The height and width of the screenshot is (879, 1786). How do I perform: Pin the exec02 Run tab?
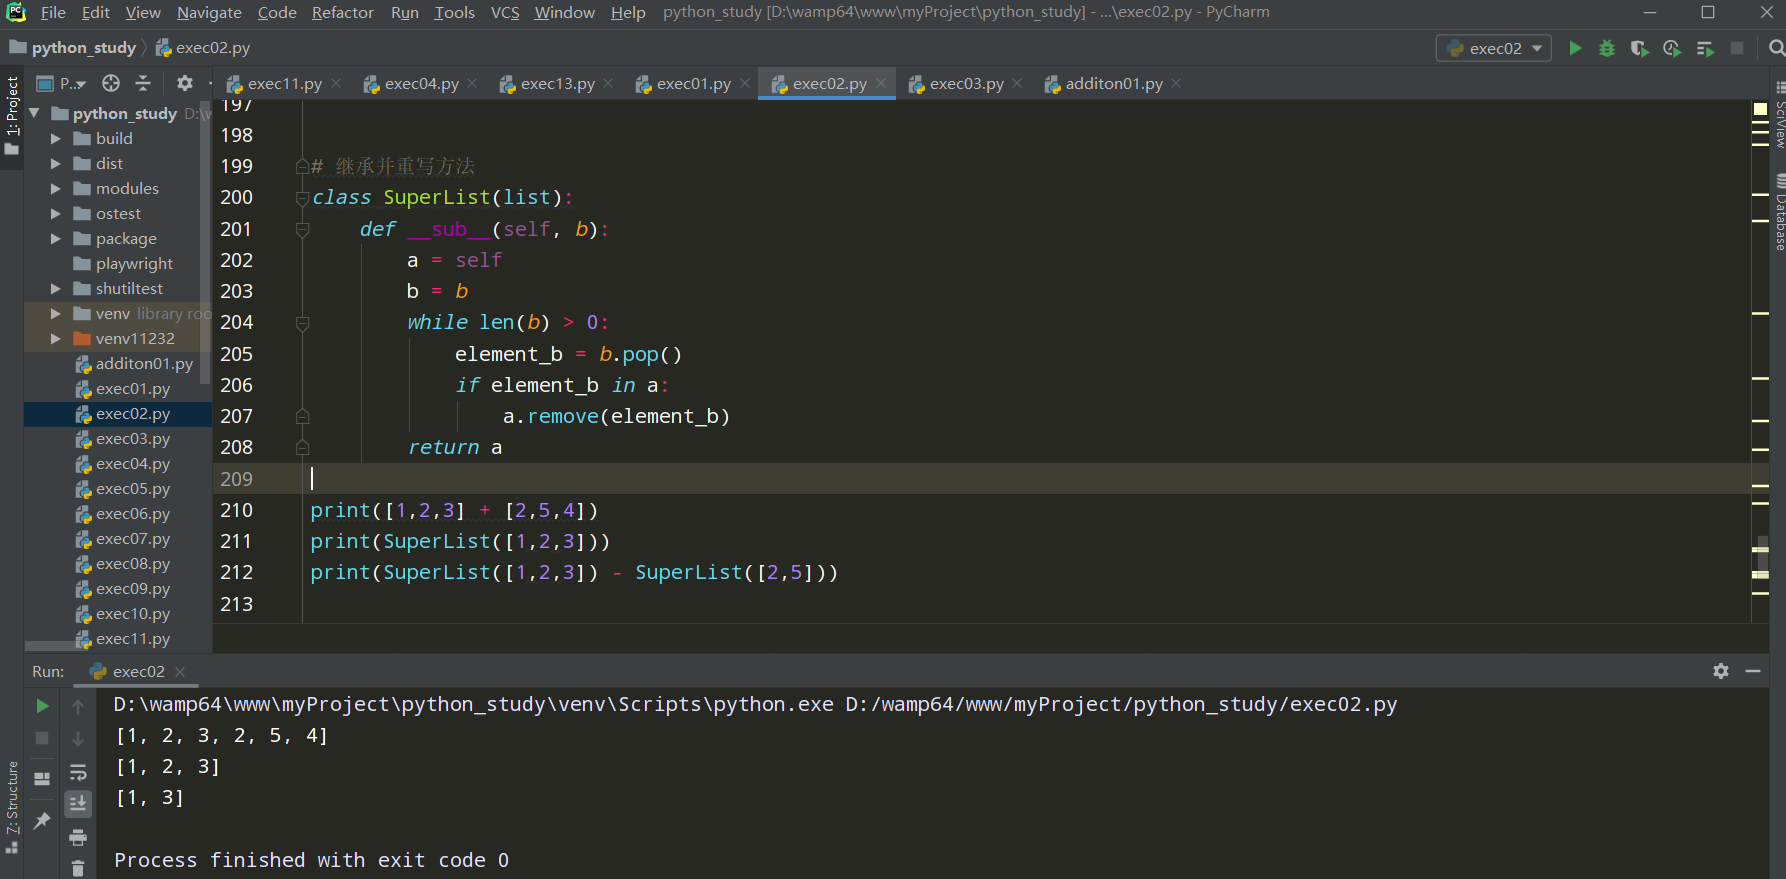click(42, 820)
